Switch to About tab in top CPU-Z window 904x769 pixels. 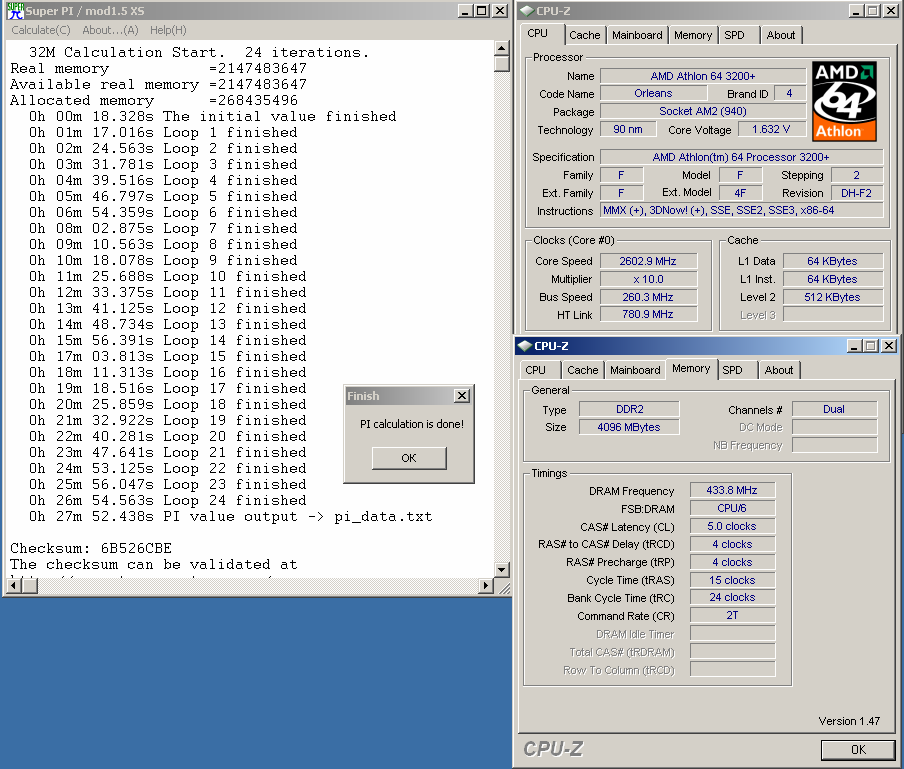click(x=781, y=35)
